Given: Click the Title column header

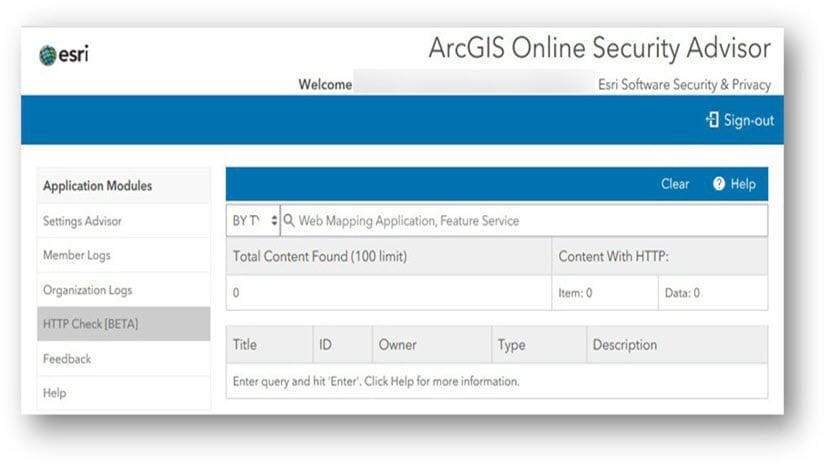Looking at the screenshot, I should coord(270,345).
